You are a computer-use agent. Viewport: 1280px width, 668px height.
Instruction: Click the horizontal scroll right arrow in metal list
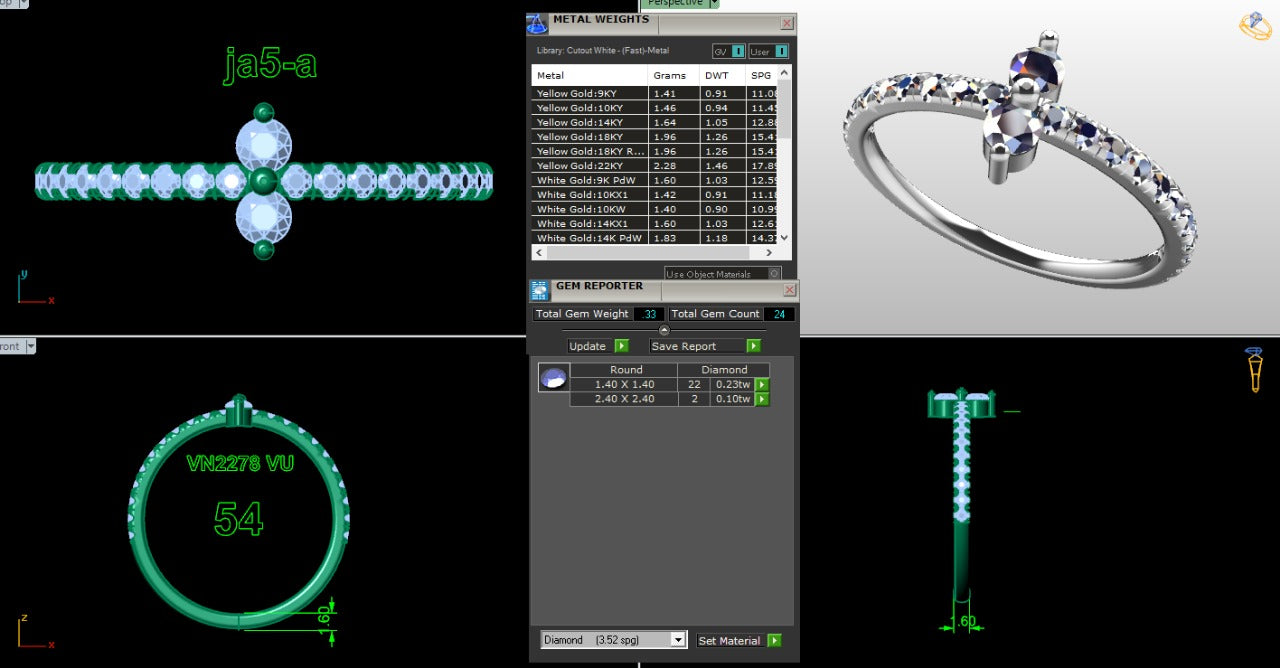[771, 253]
